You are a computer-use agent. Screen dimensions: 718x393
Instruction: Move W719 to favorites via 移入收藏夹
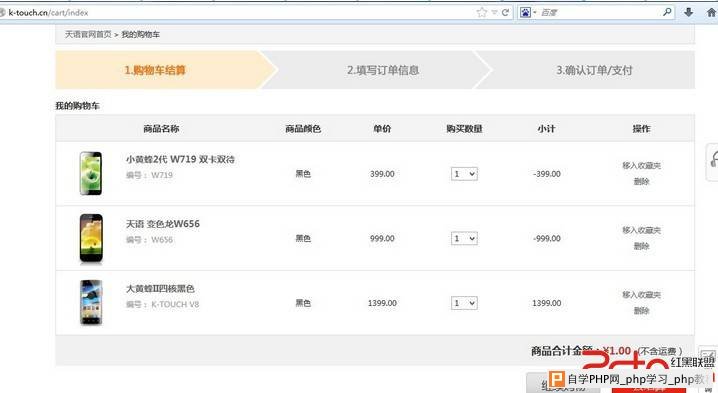coord(641,166)
